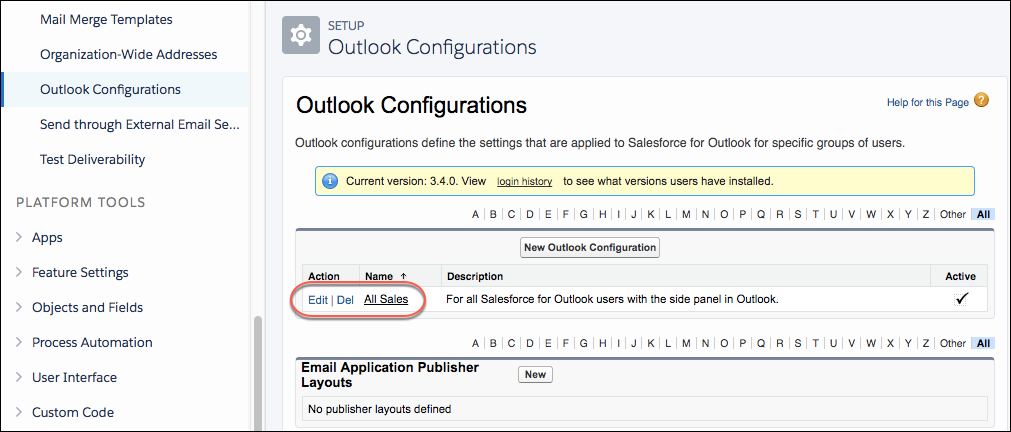Click the All Sales description text
Image resolution: width=1011 pixels, height=432 pixels.
pyautogui.click(x=613, y=299)
